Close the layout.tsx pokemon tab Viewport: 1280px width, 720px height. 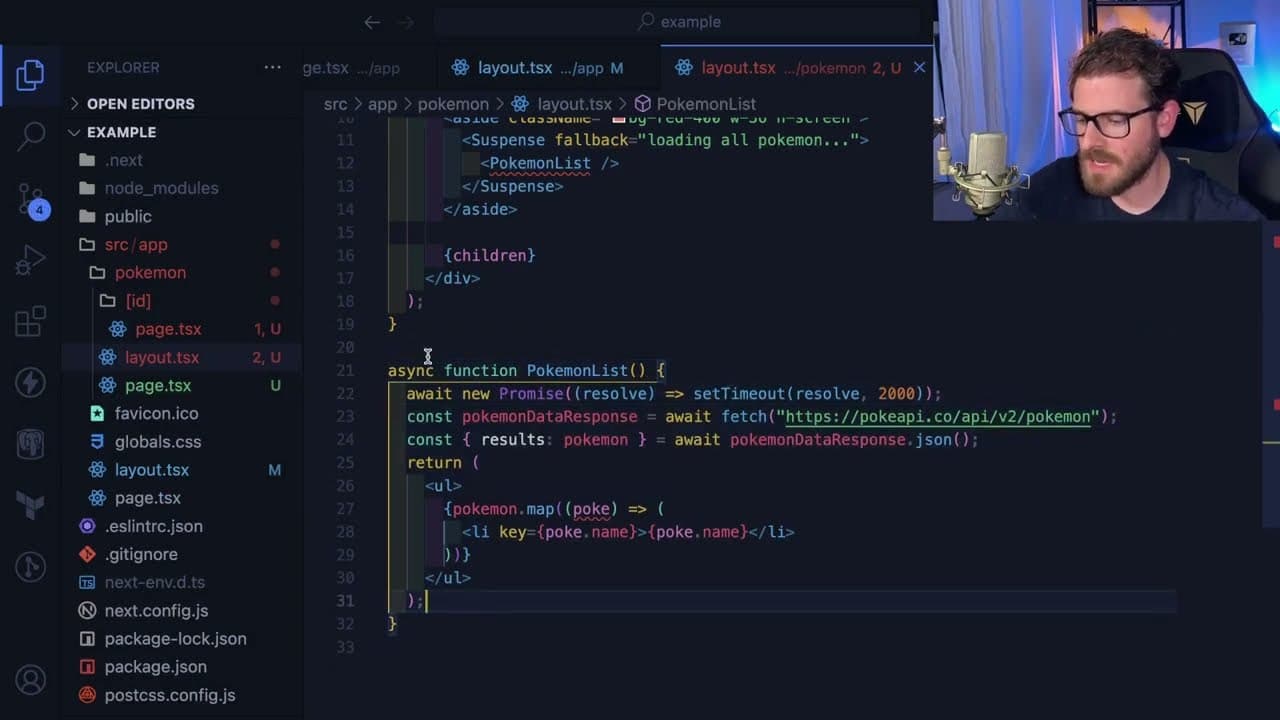tap(919, 68)
